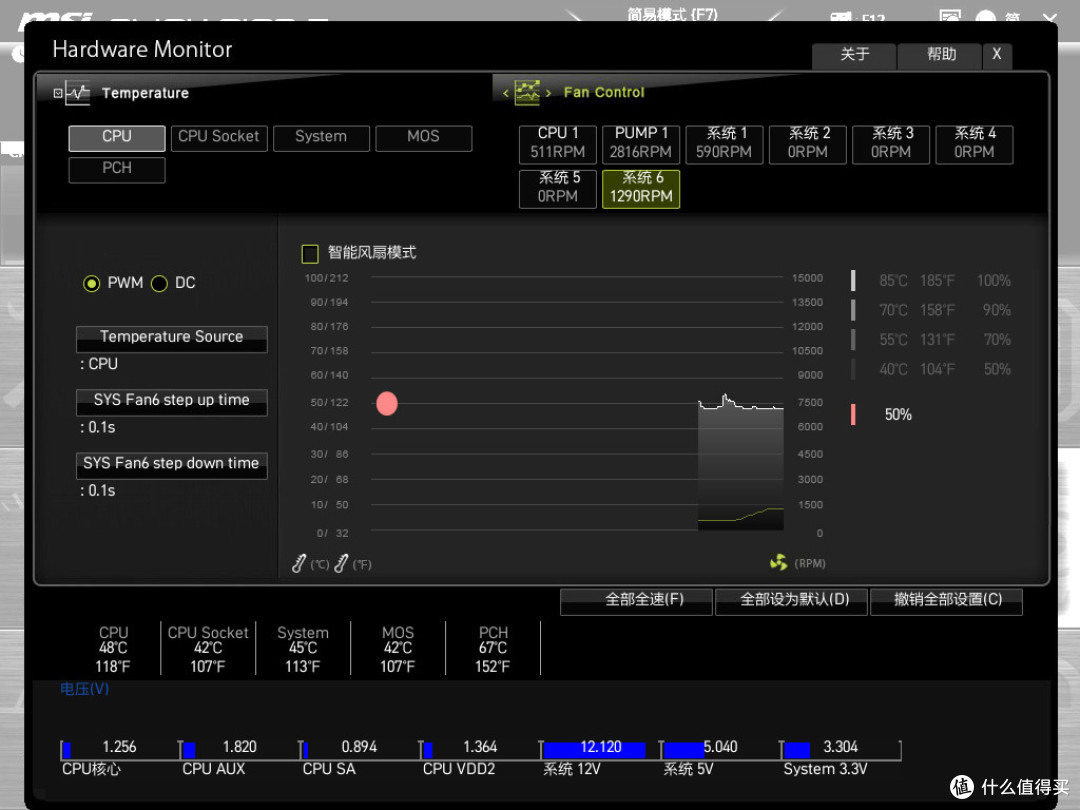
Task: Click the Celsius thermometer icon
Action: click(x=299, y=563)
